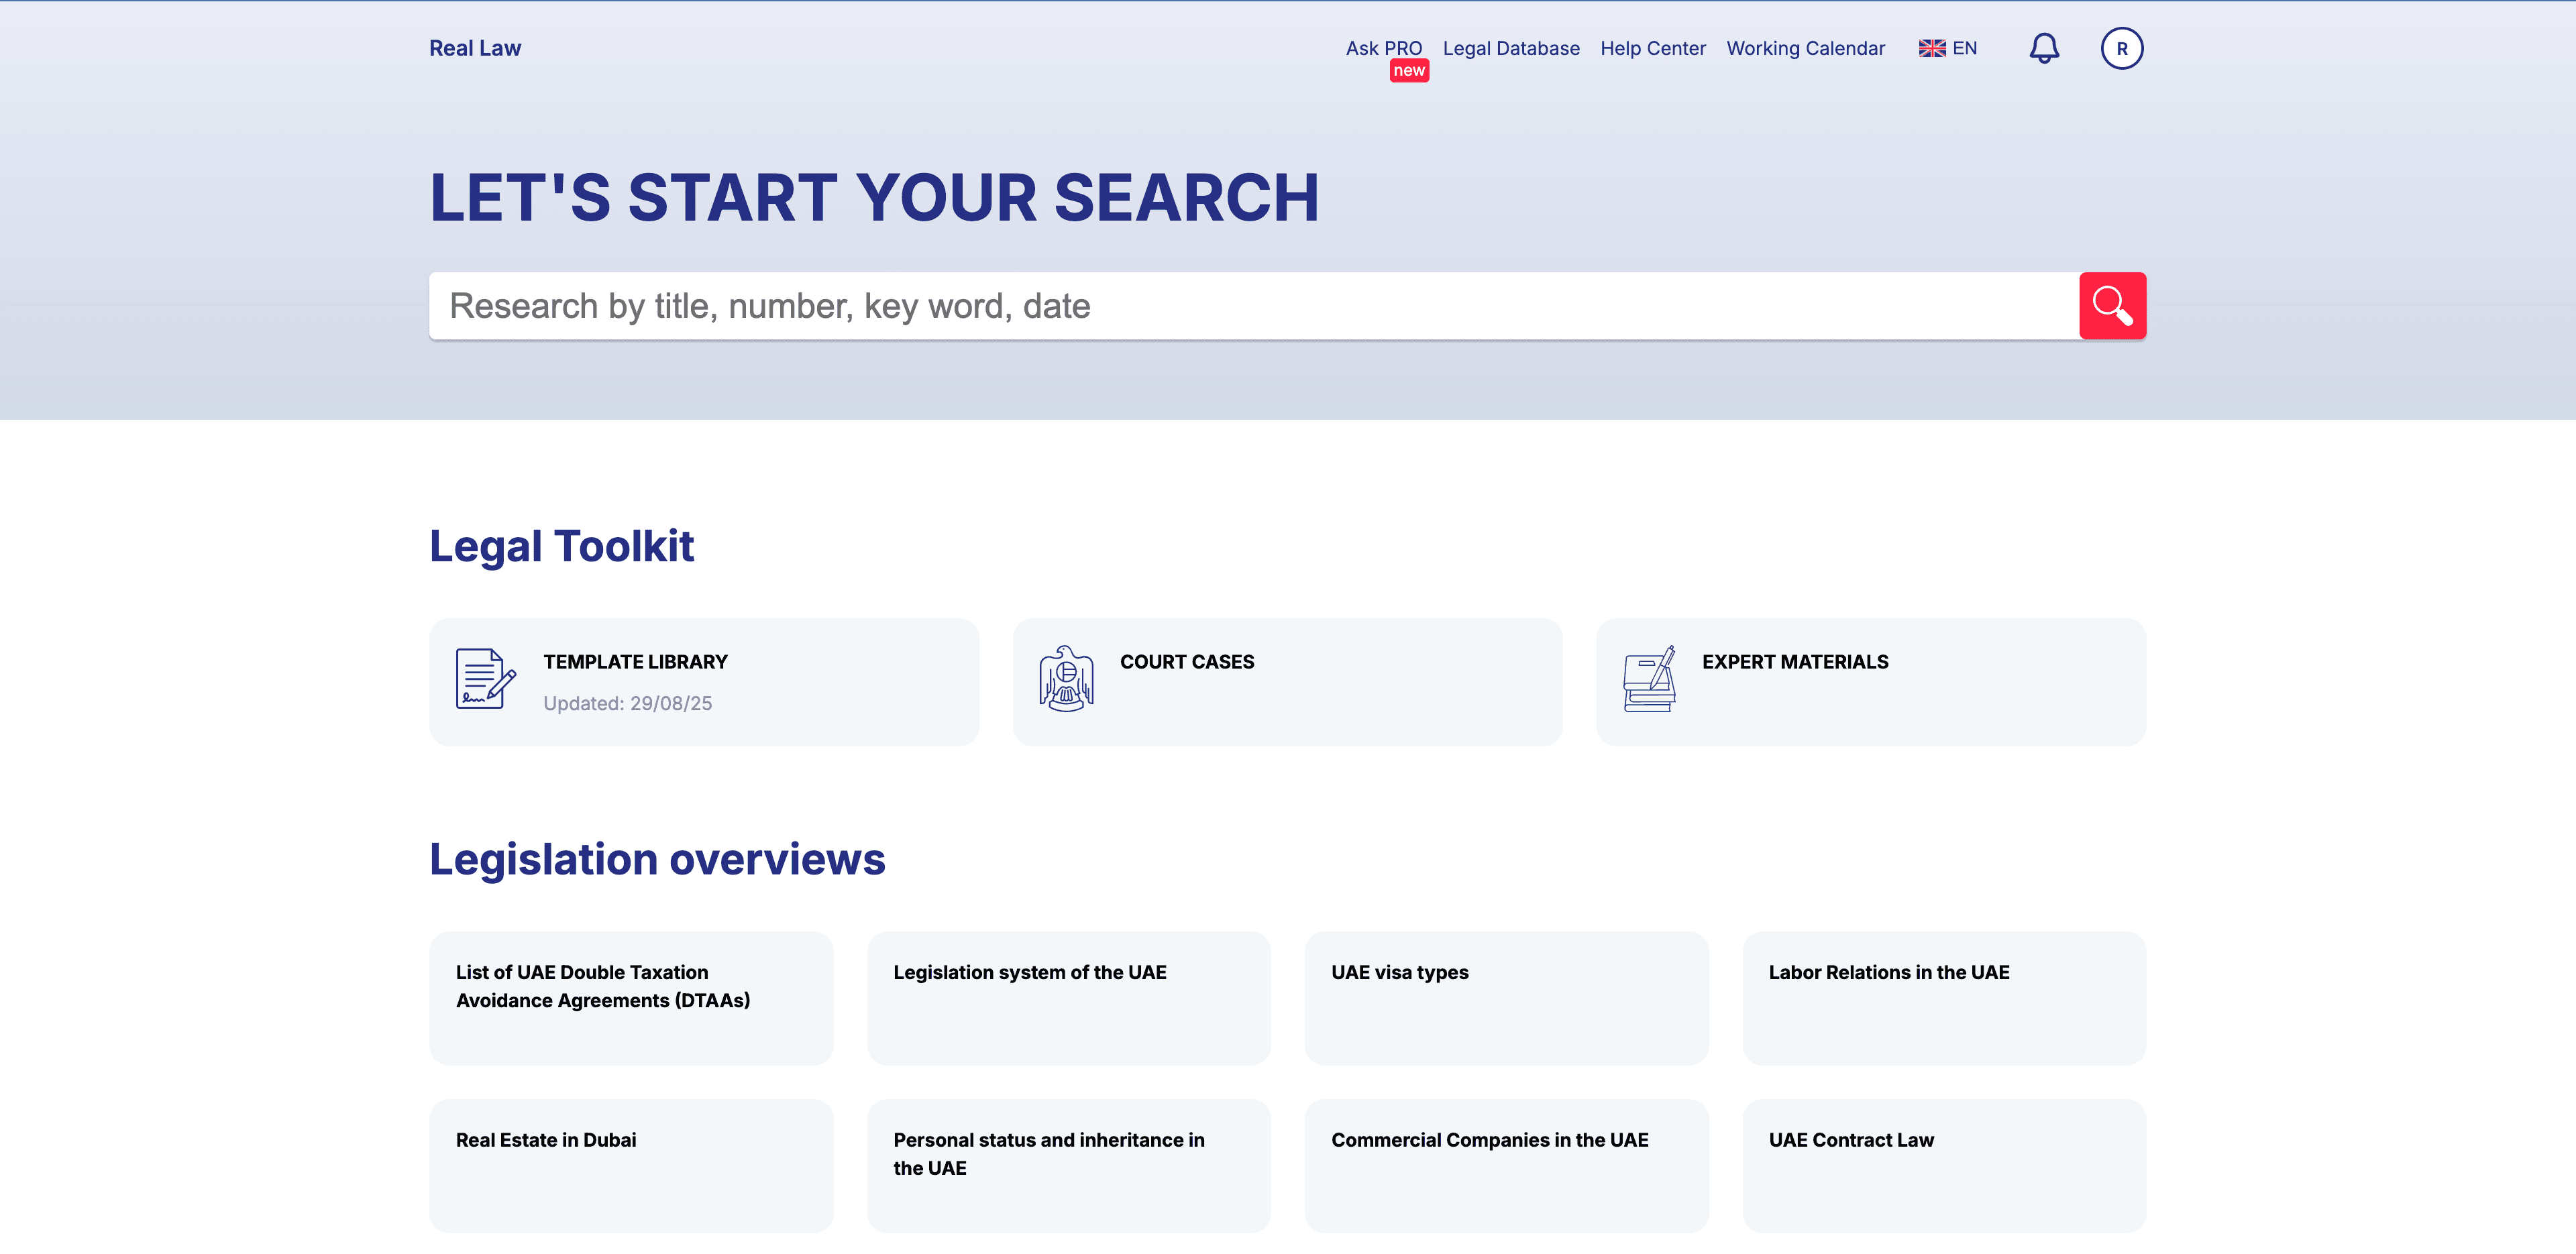Open the notifications bell icon
The width and height of the screenshot is (2576, 1254).
pos(2043,48)
